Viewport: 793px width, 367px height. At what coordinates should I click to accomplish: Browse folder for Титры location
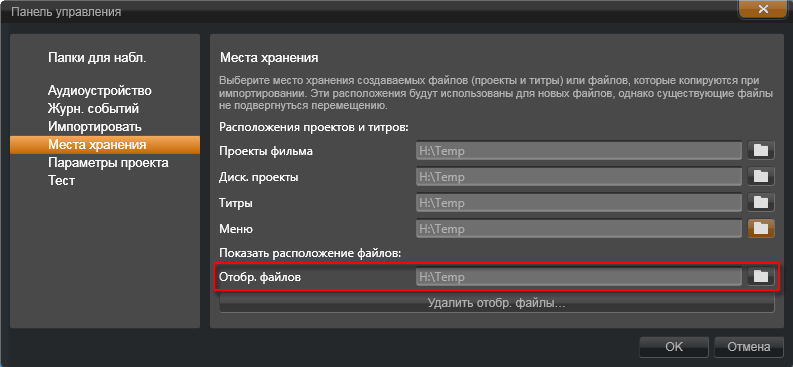coord(761,203)
